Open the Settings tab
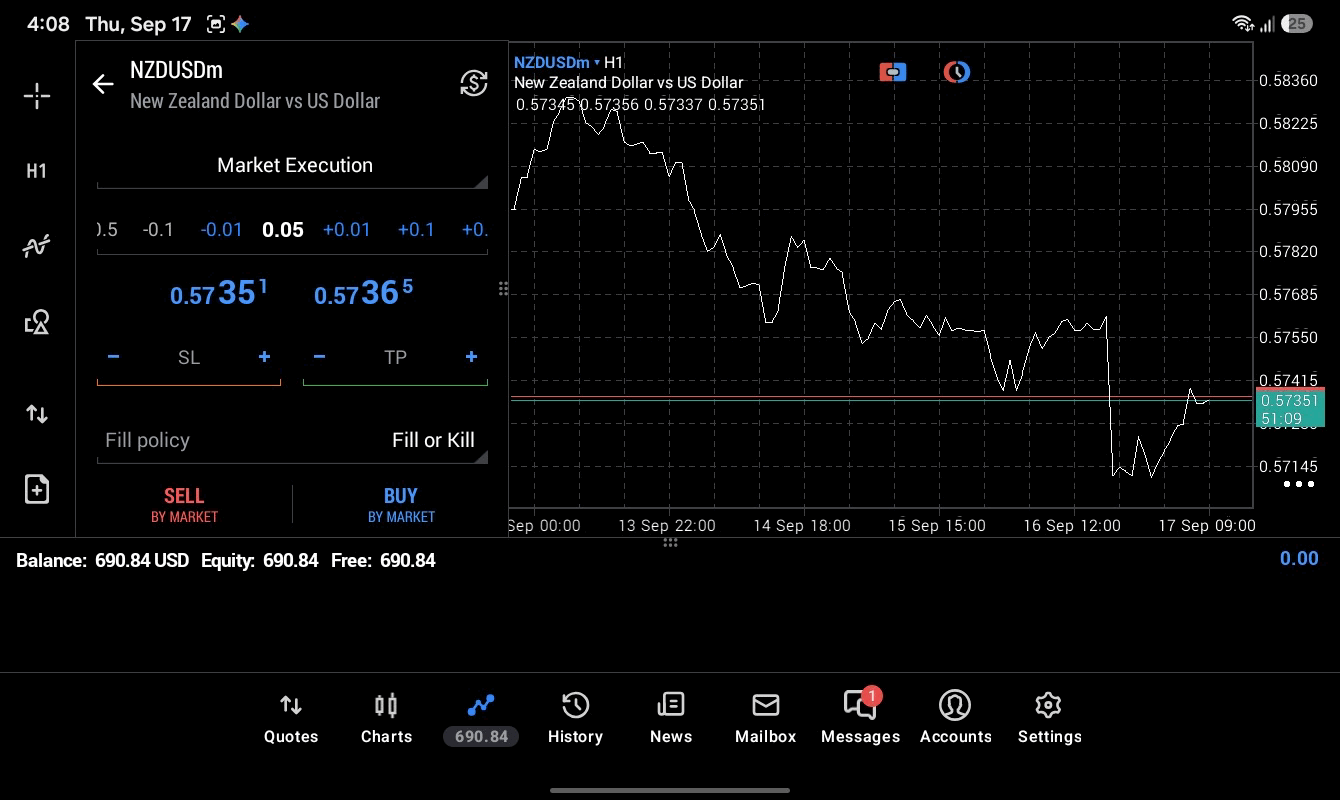The height and width of the screenshot is (800, 1340). pyautogui.click(x=1049, y=719)
